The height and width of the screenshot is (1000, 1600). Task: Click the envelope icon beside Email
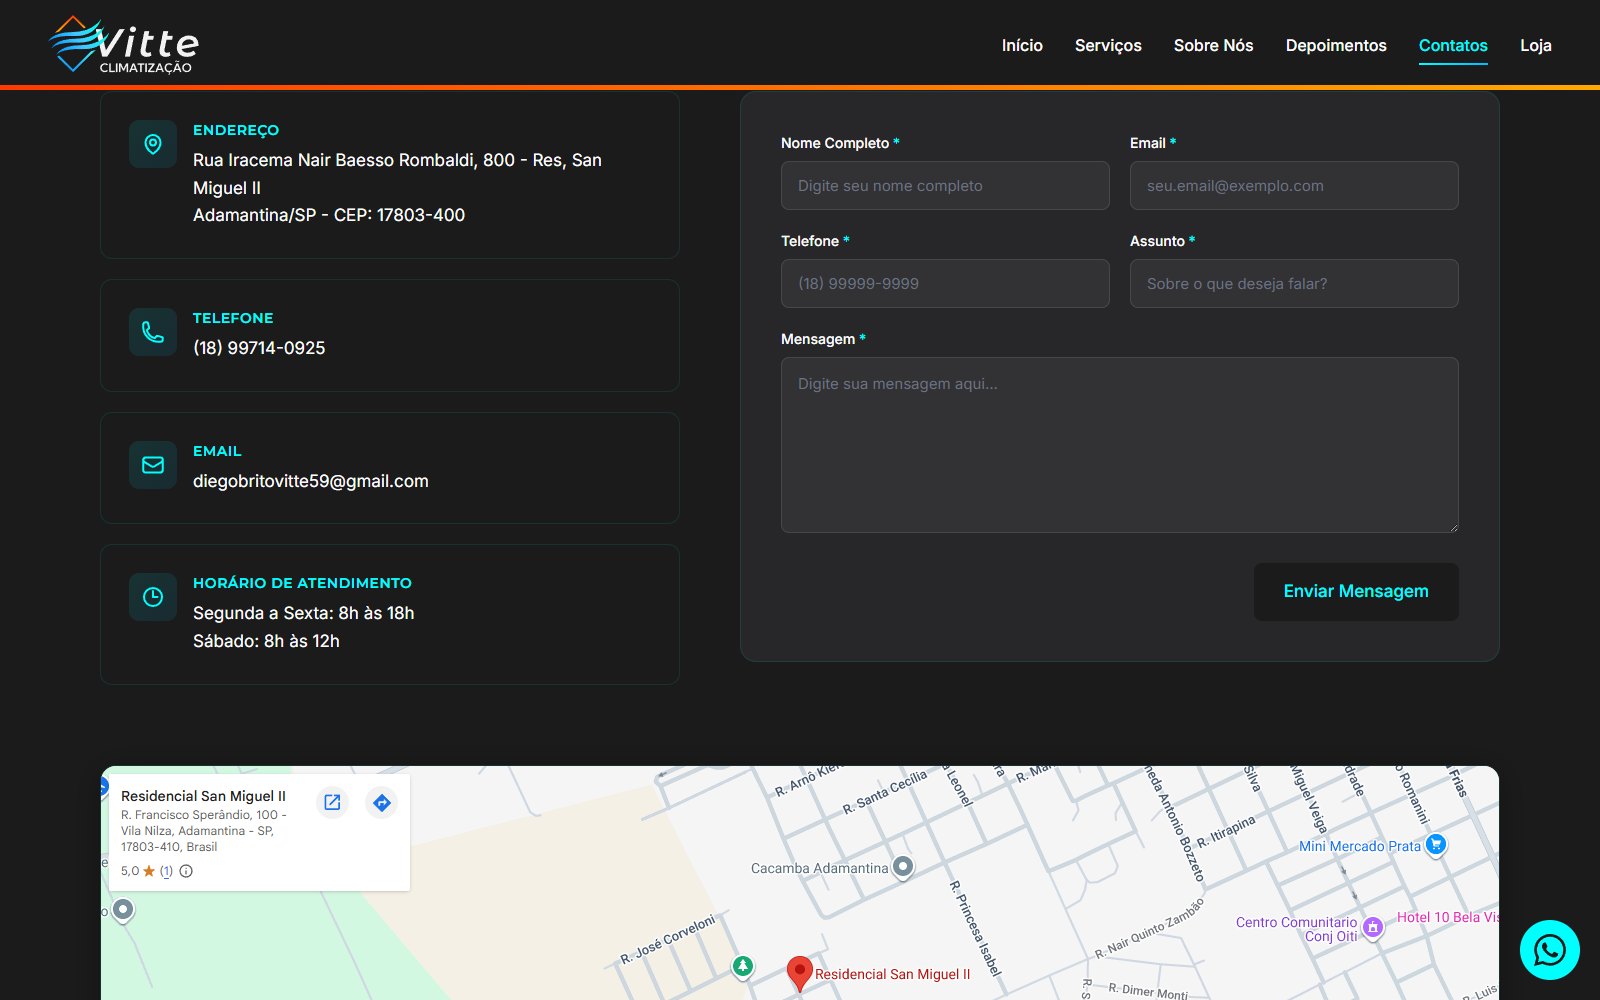pyautogui.click(x=153, y=465)
